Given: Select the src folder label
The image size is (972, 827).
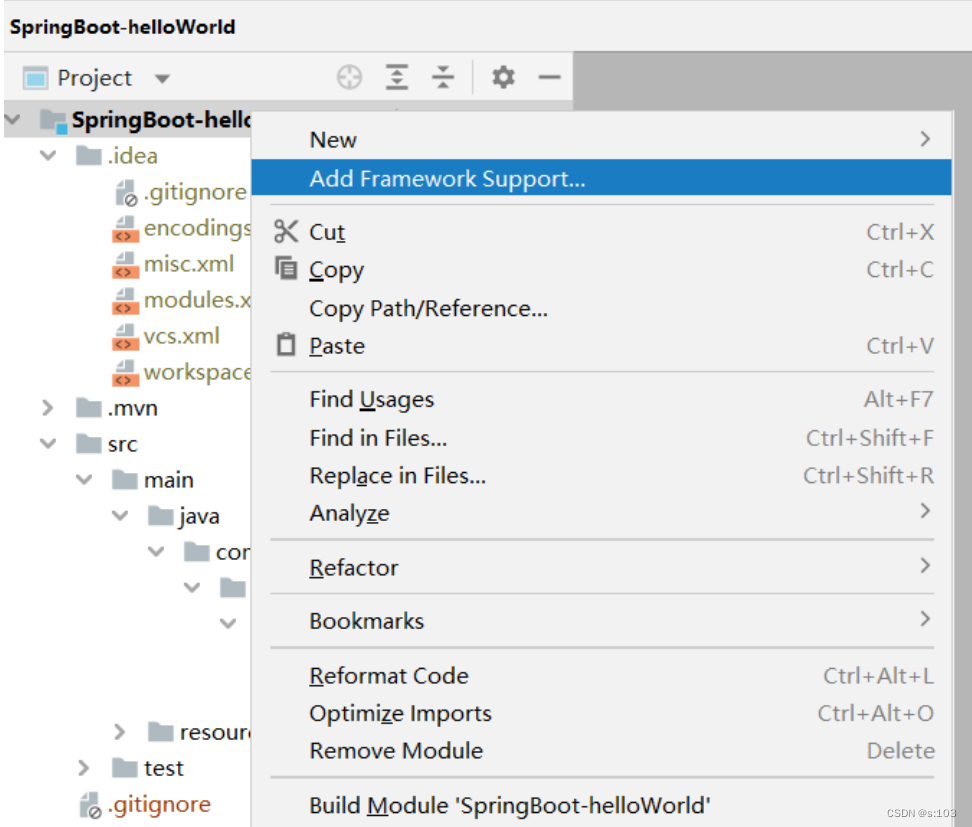Looking at the screenshot, I should click(123, 444).
